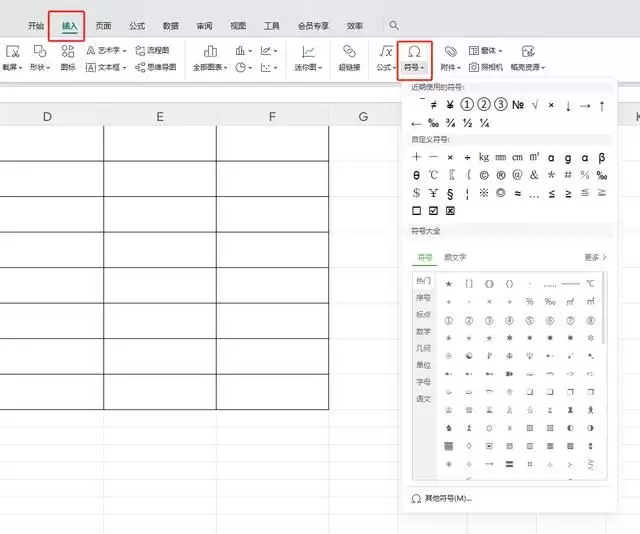Click the Formula (公式) square root icon
This screenshot has height=534, width=640.
[386, 51]
